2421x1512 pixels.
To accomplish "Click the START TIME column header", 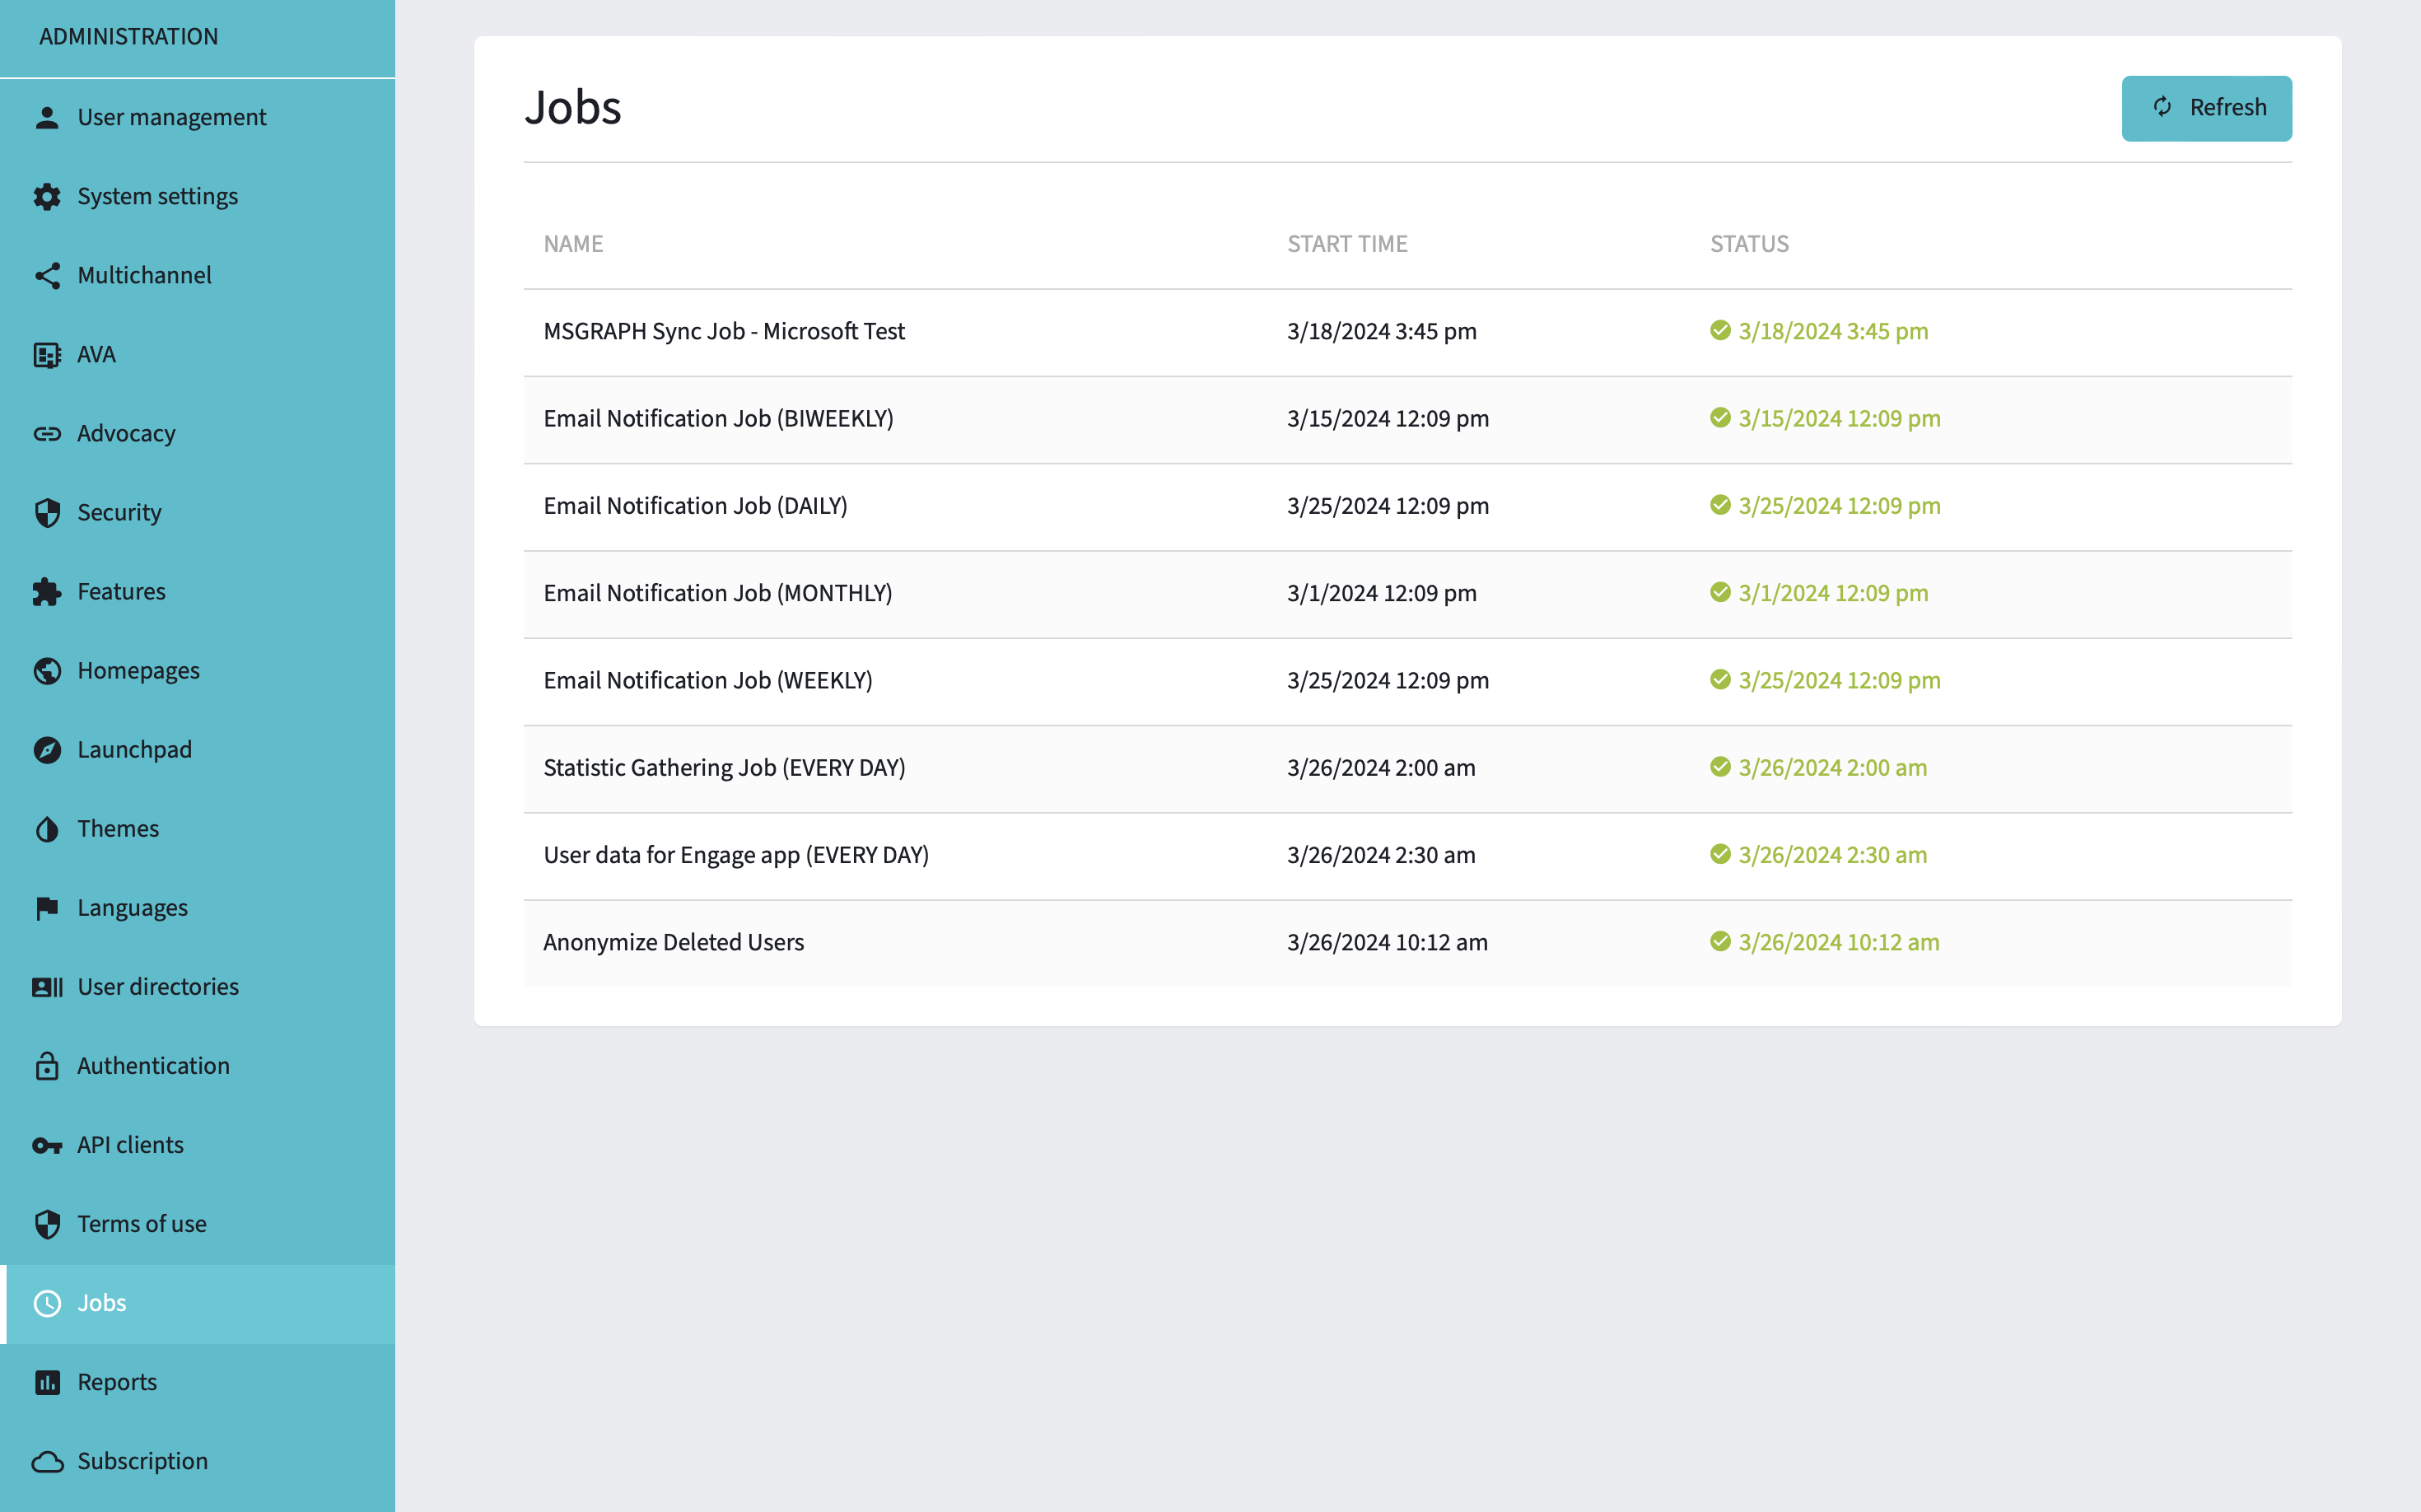I will pos(1347,244).
